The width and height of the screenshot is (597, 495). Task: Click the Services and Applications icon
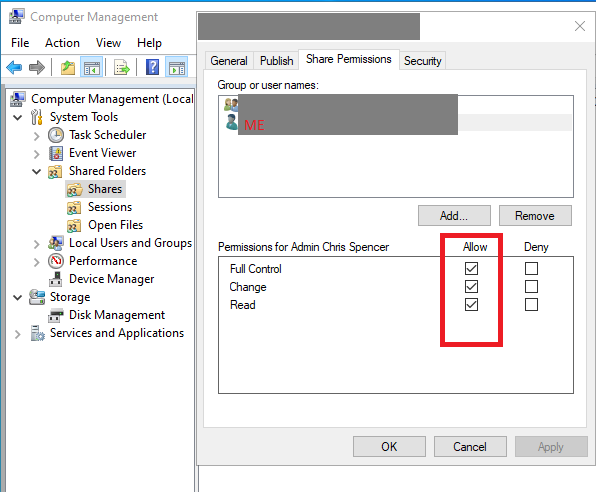pyautogui.click(x=37, y=333)
